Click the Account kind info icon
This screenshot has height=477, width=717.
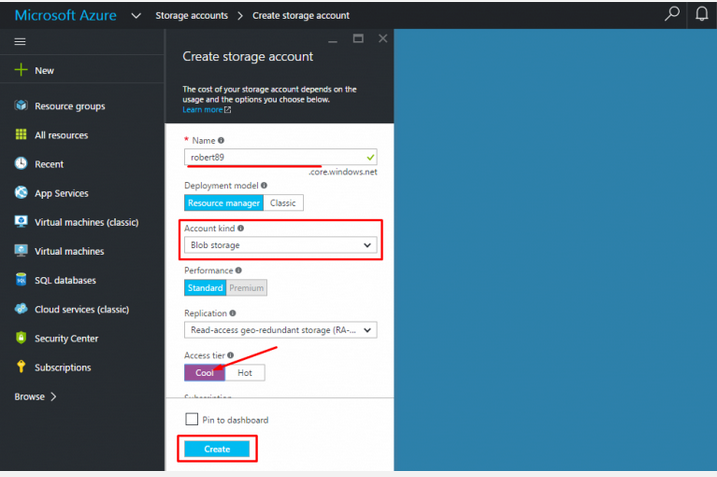pos(241,228)
